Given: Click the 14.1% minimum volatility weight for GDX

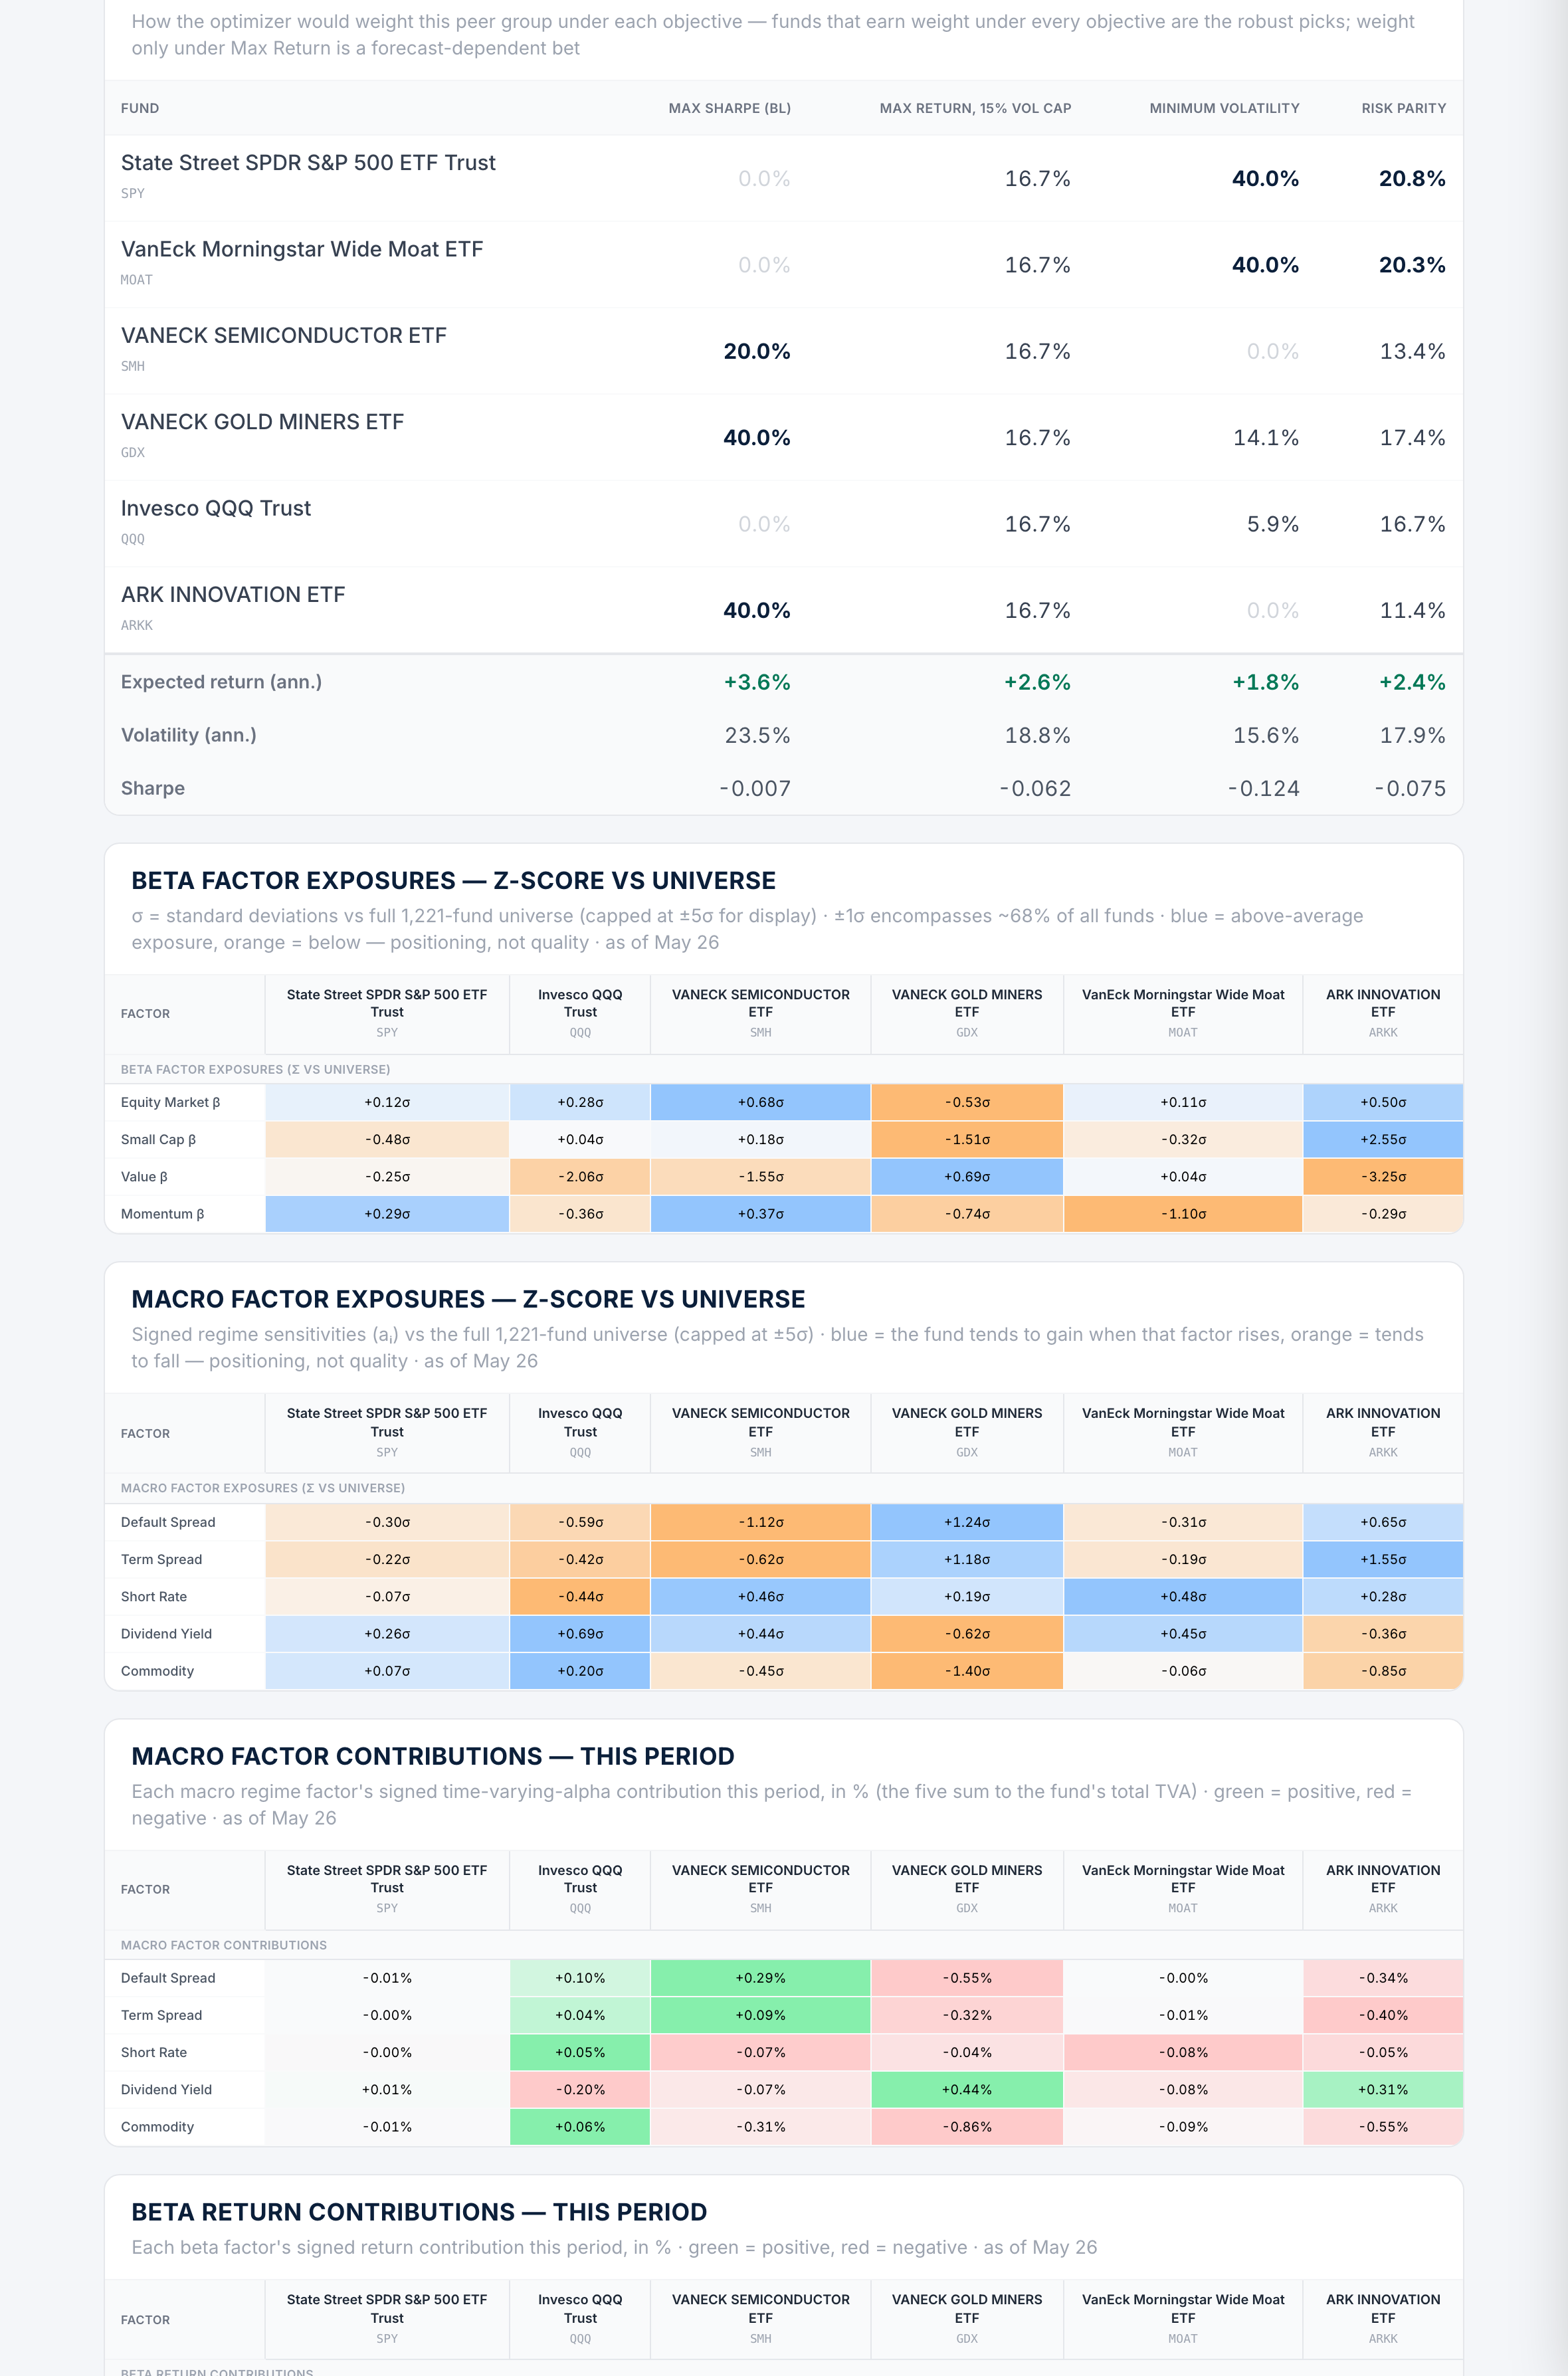Looking at the screenshot, I should pos(1266,438).
